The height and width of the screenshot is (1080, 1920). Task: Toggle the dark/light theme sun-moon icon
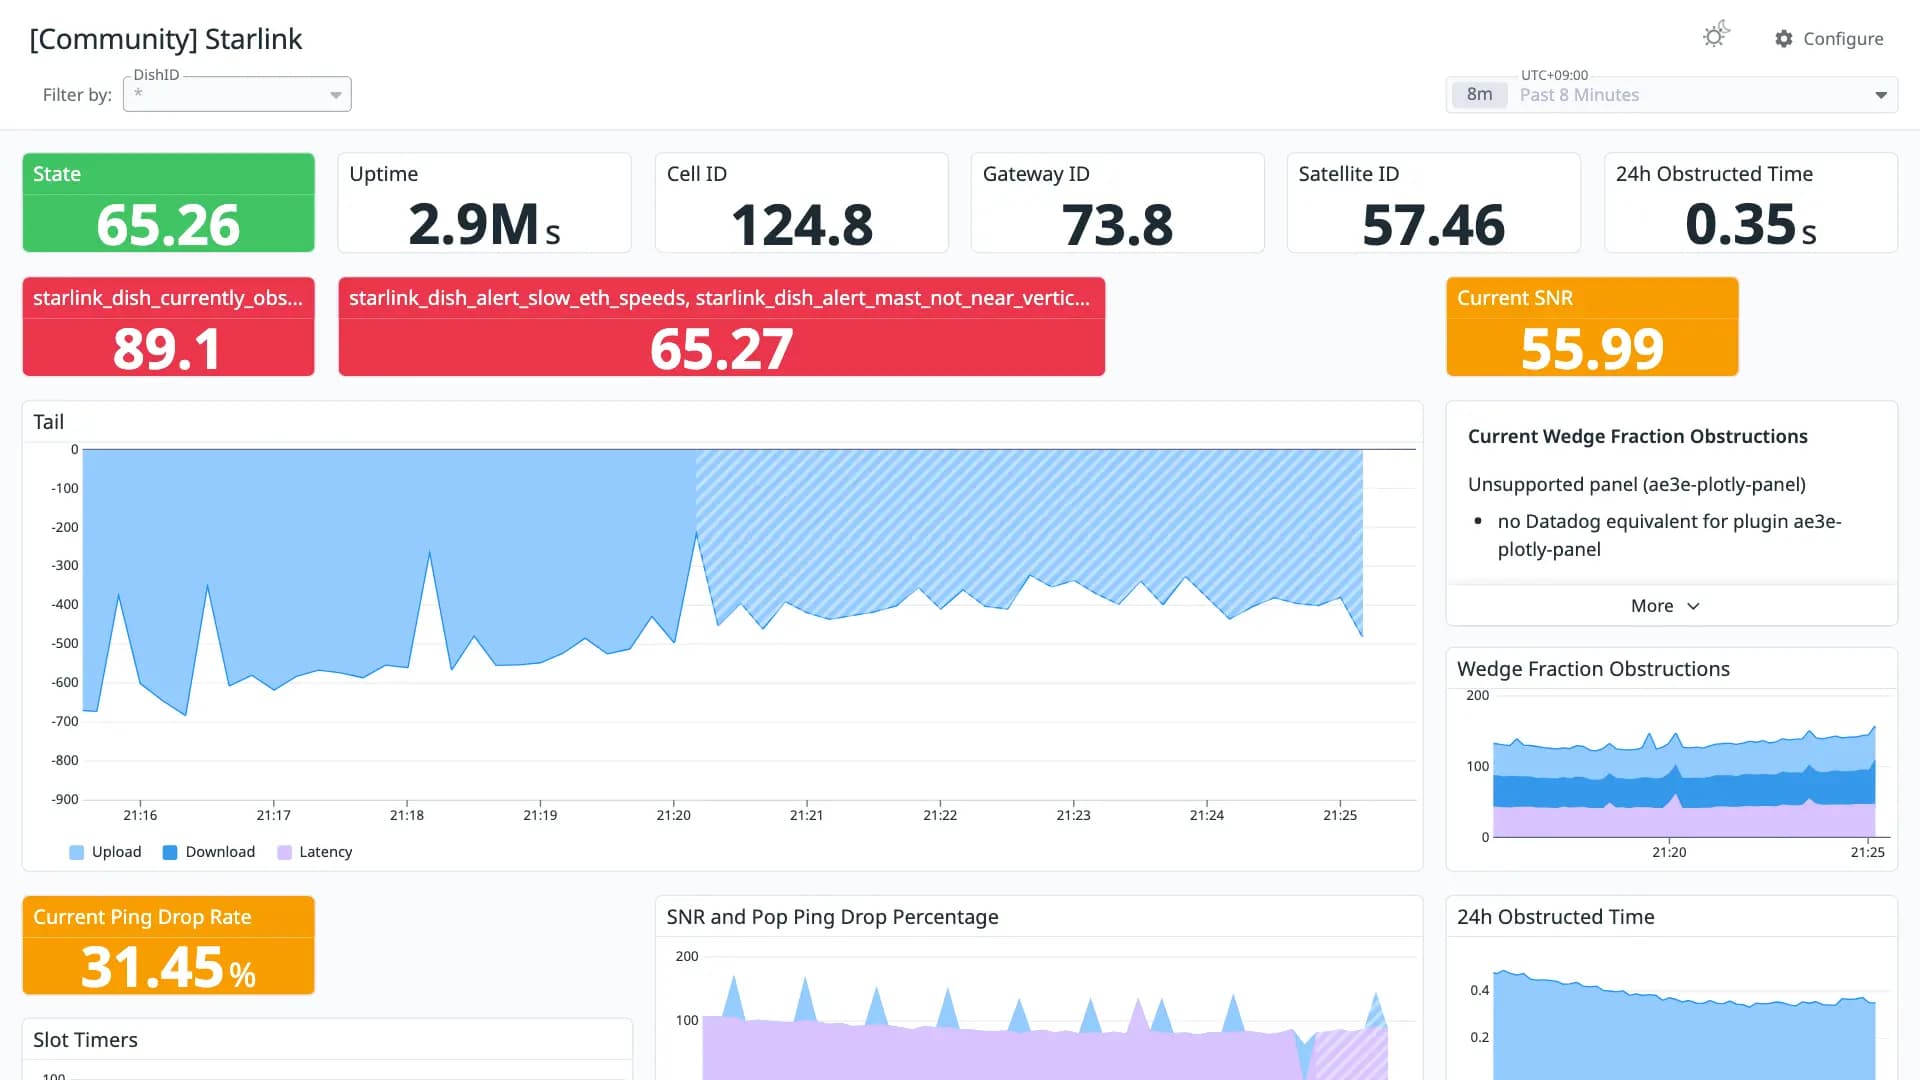pyautogui.click(x=1716, y=36)
